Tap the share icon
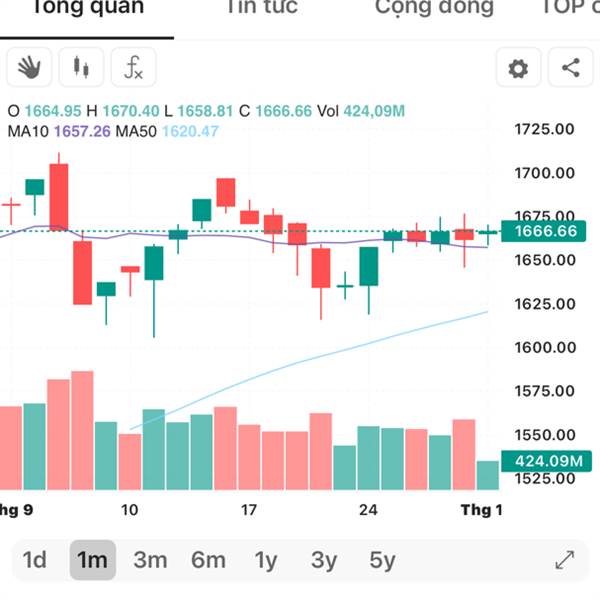This screenshot has width=600, height=600. (570, 68)
